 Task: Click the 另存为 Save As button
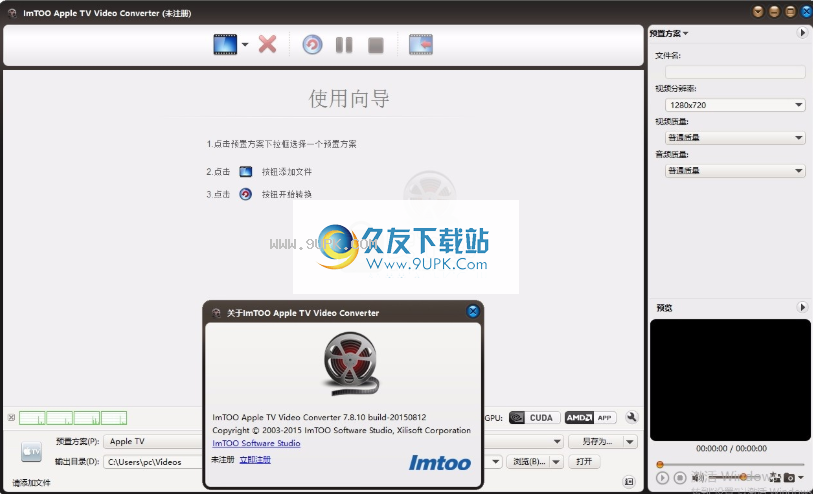(x=596, y=442)
